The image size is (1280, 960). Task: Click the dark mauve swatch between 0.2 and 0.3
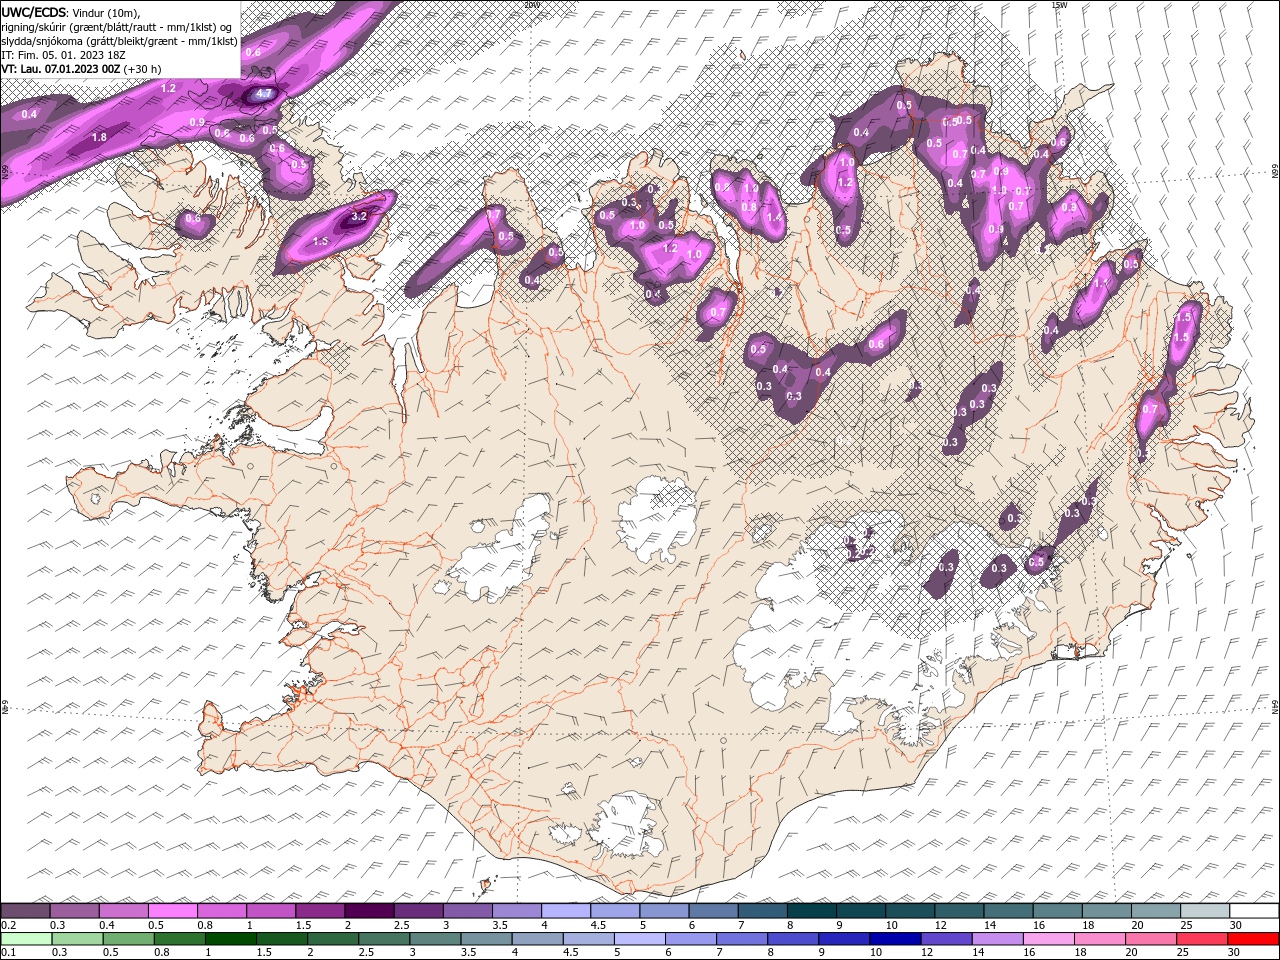pos(26,911)
